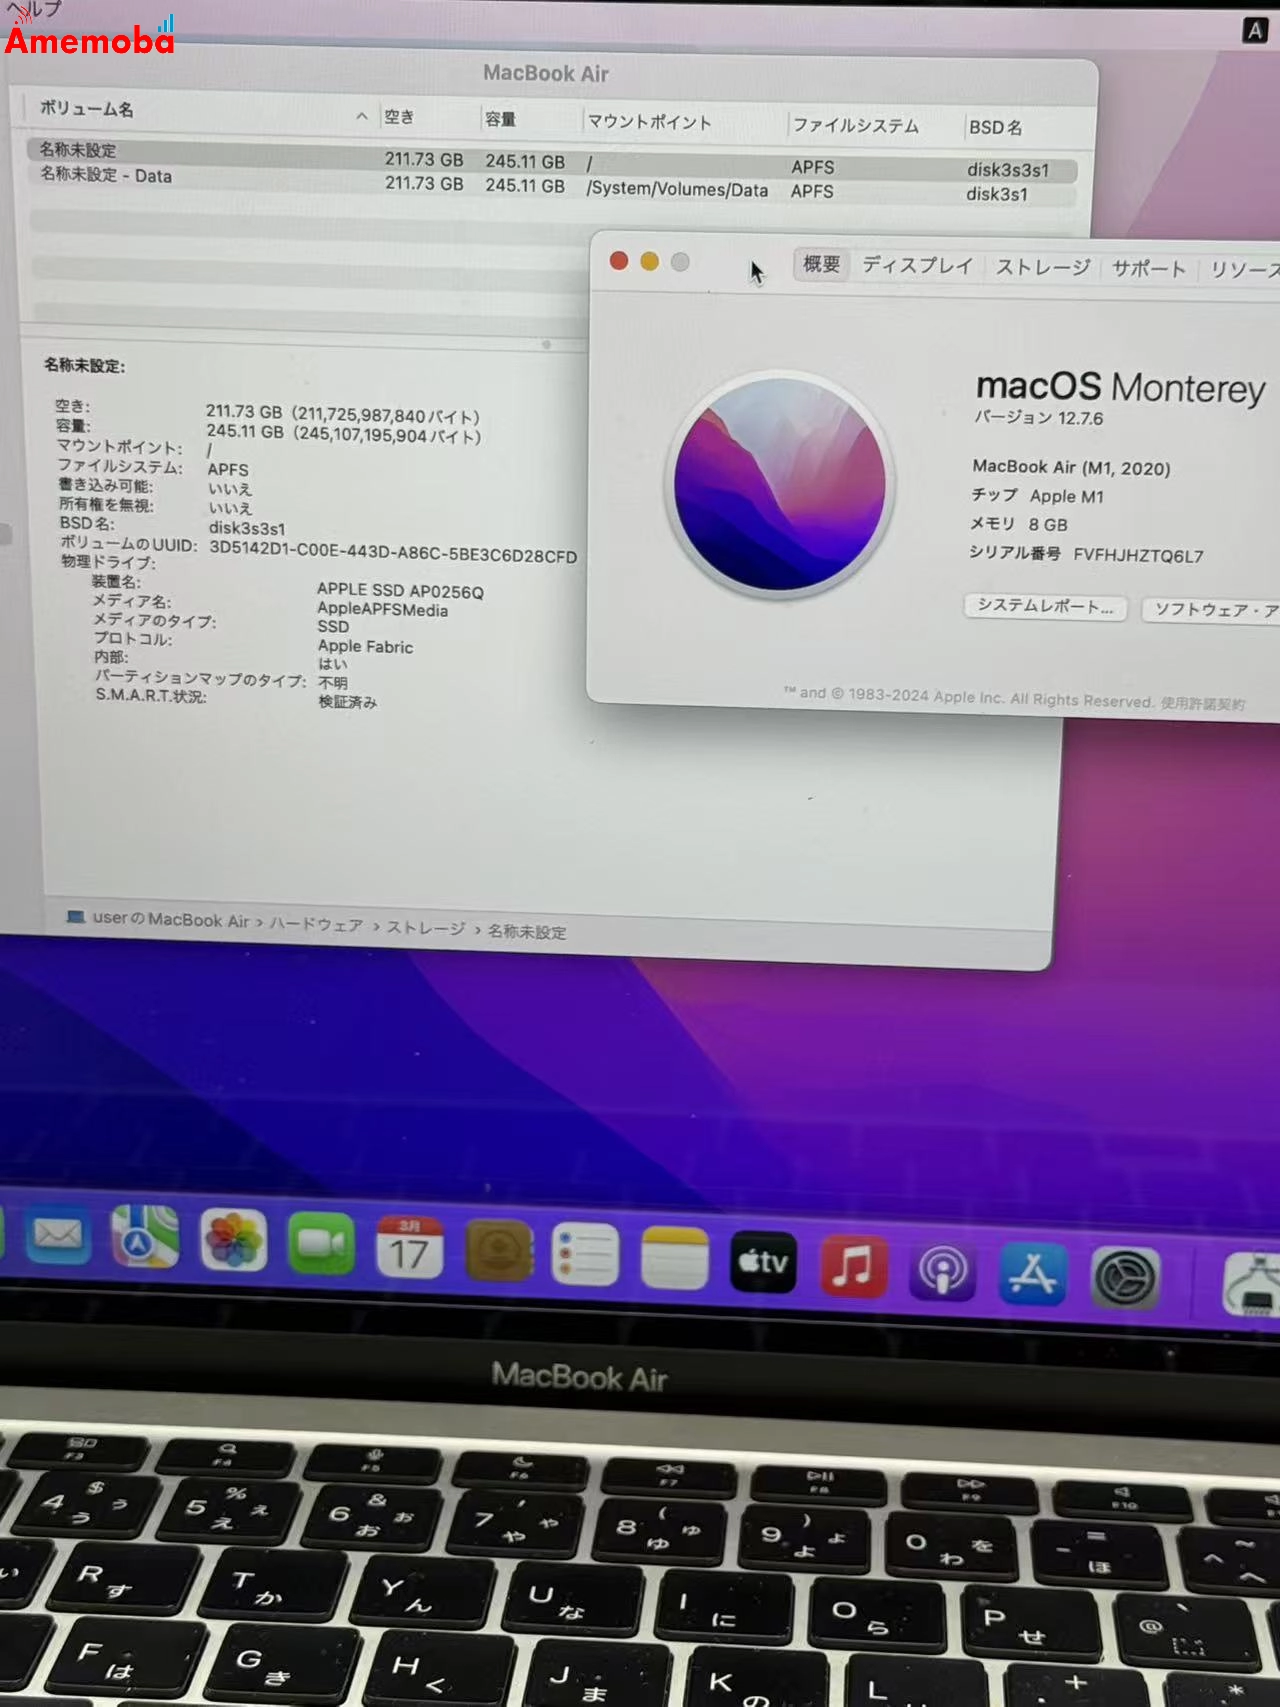The image size is (1280, 1707).
Task: Open the 使用許諾契約 license link
Action: tap(1202, 703)
